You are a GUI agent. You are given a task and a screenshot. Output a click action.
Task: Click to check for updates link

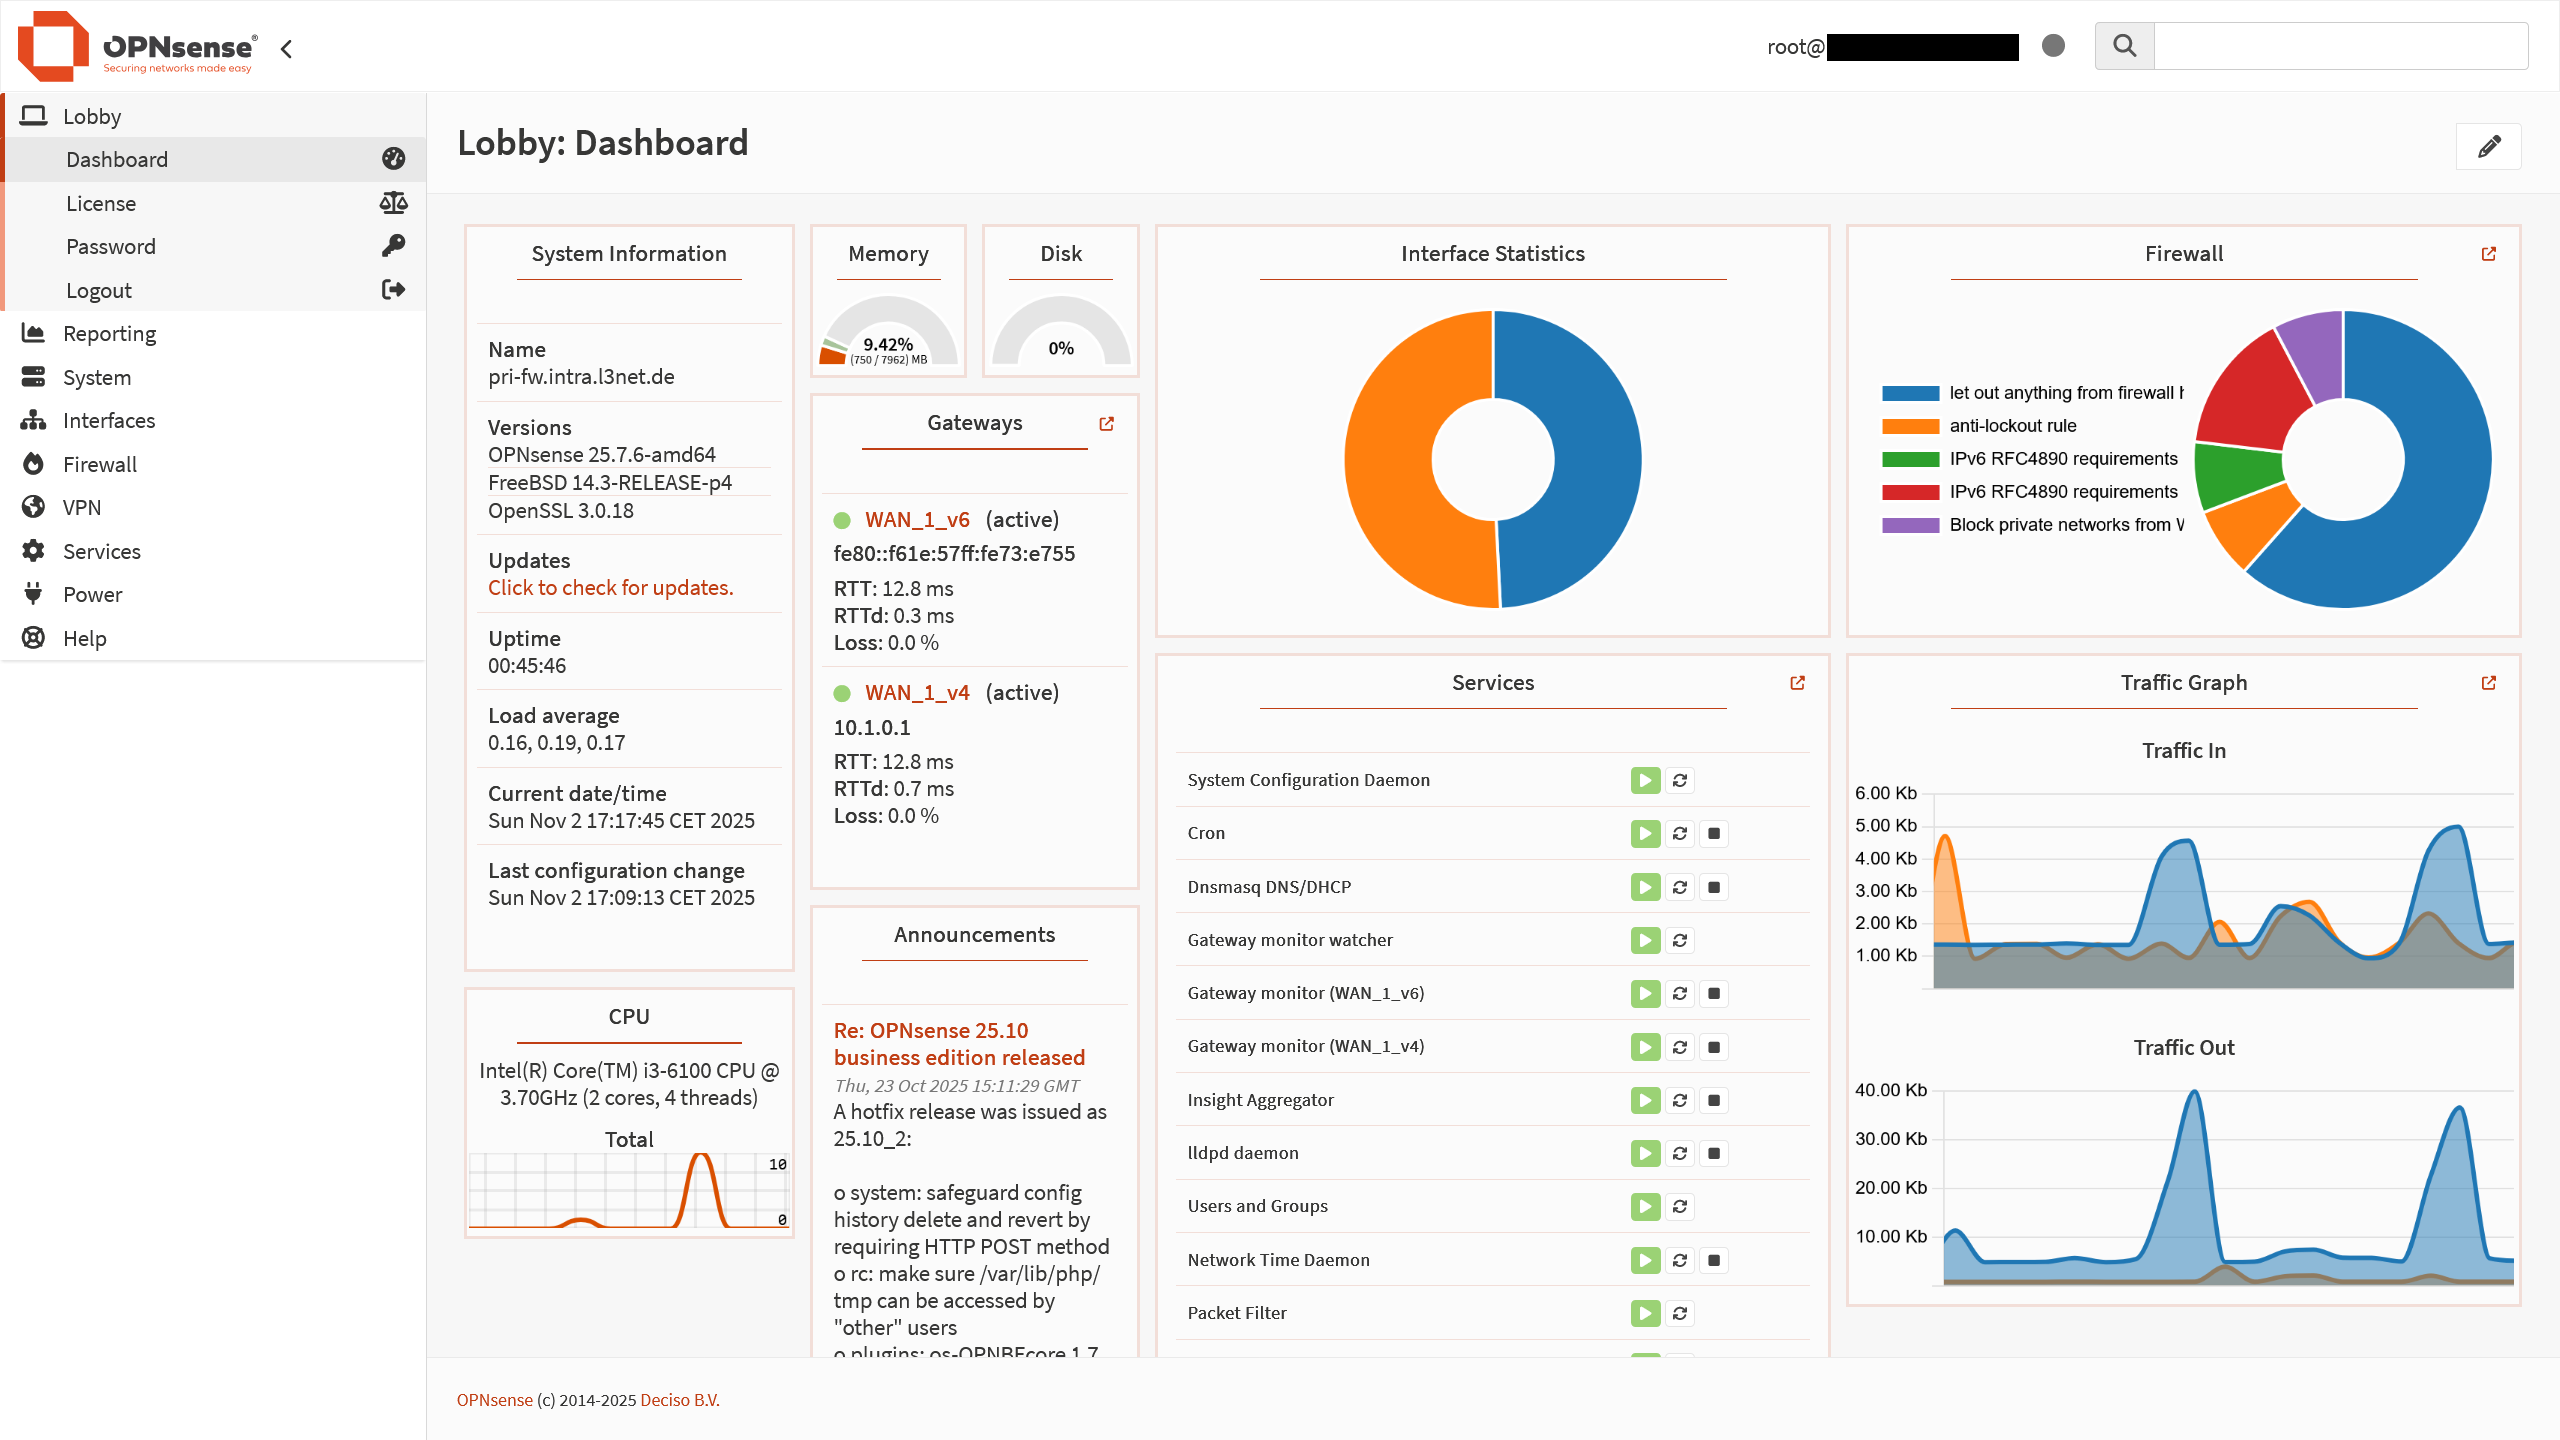[x=610, y=588]
